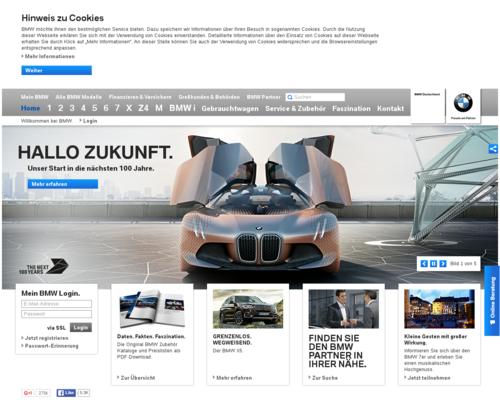Select the Home navigation item
The height and width of the screenshot is (400, 500).
pyautogui.click(x=30, y=108)
